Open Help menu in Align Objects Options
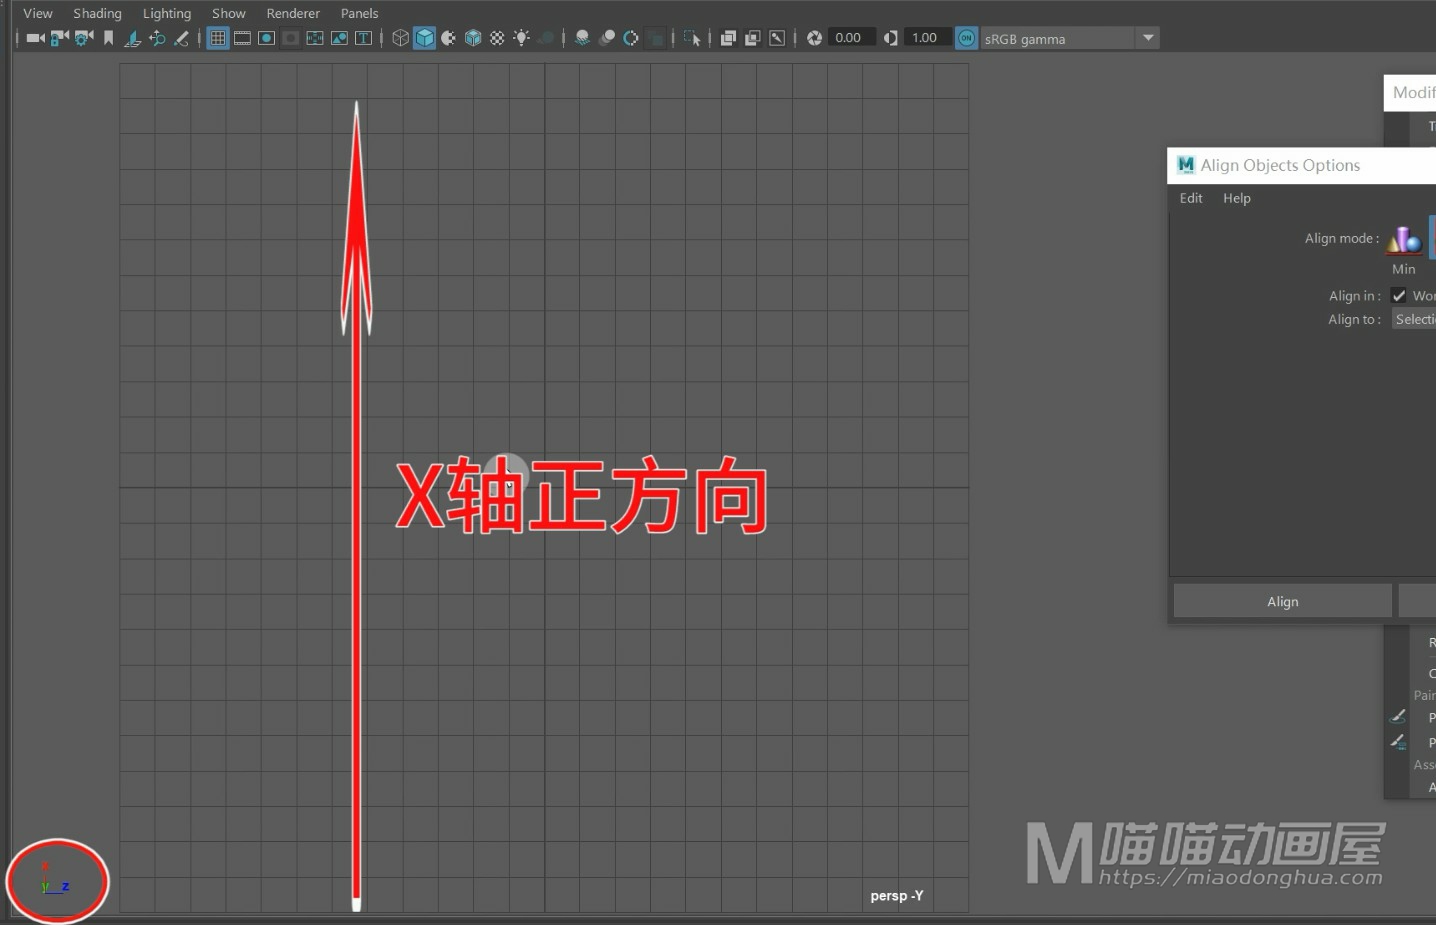 click(x=1237, y=198)
